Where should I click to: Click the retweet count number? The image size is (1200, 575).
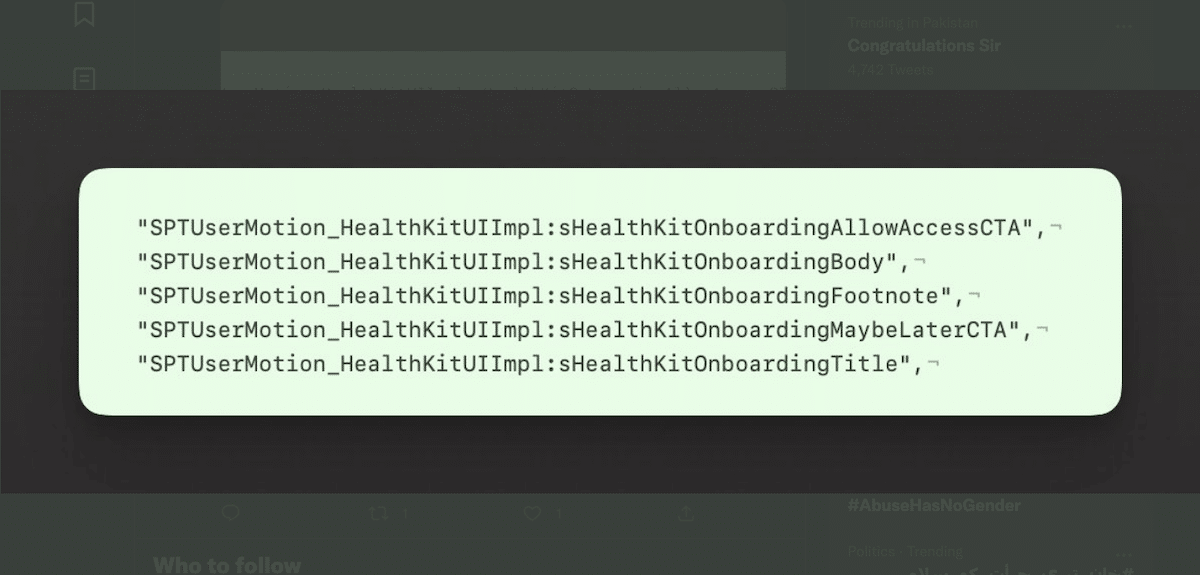[x=405, y=514]
